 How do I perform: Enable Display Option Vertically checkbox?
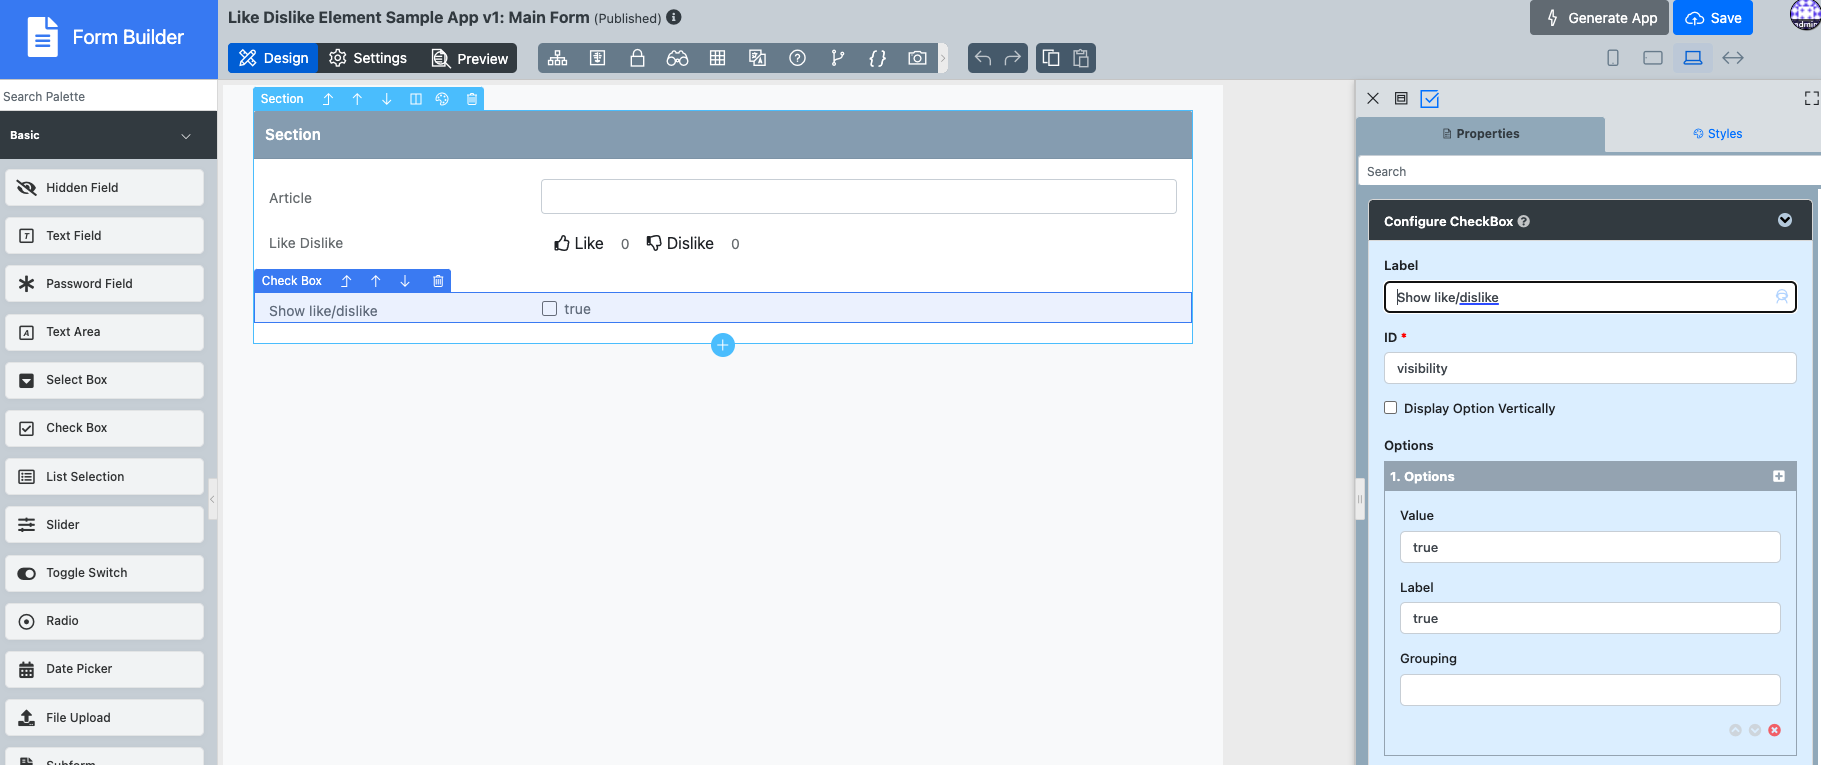tap(1390, 408)
